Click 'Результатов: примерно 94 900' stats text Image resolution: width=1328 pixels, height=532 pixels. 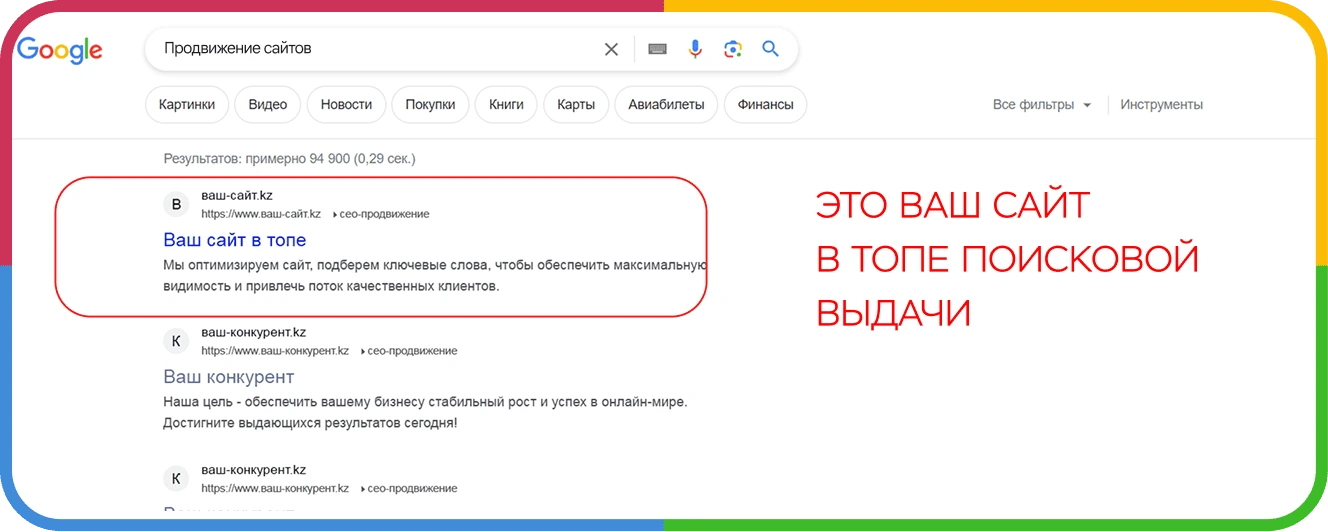(x=289, y=158)
